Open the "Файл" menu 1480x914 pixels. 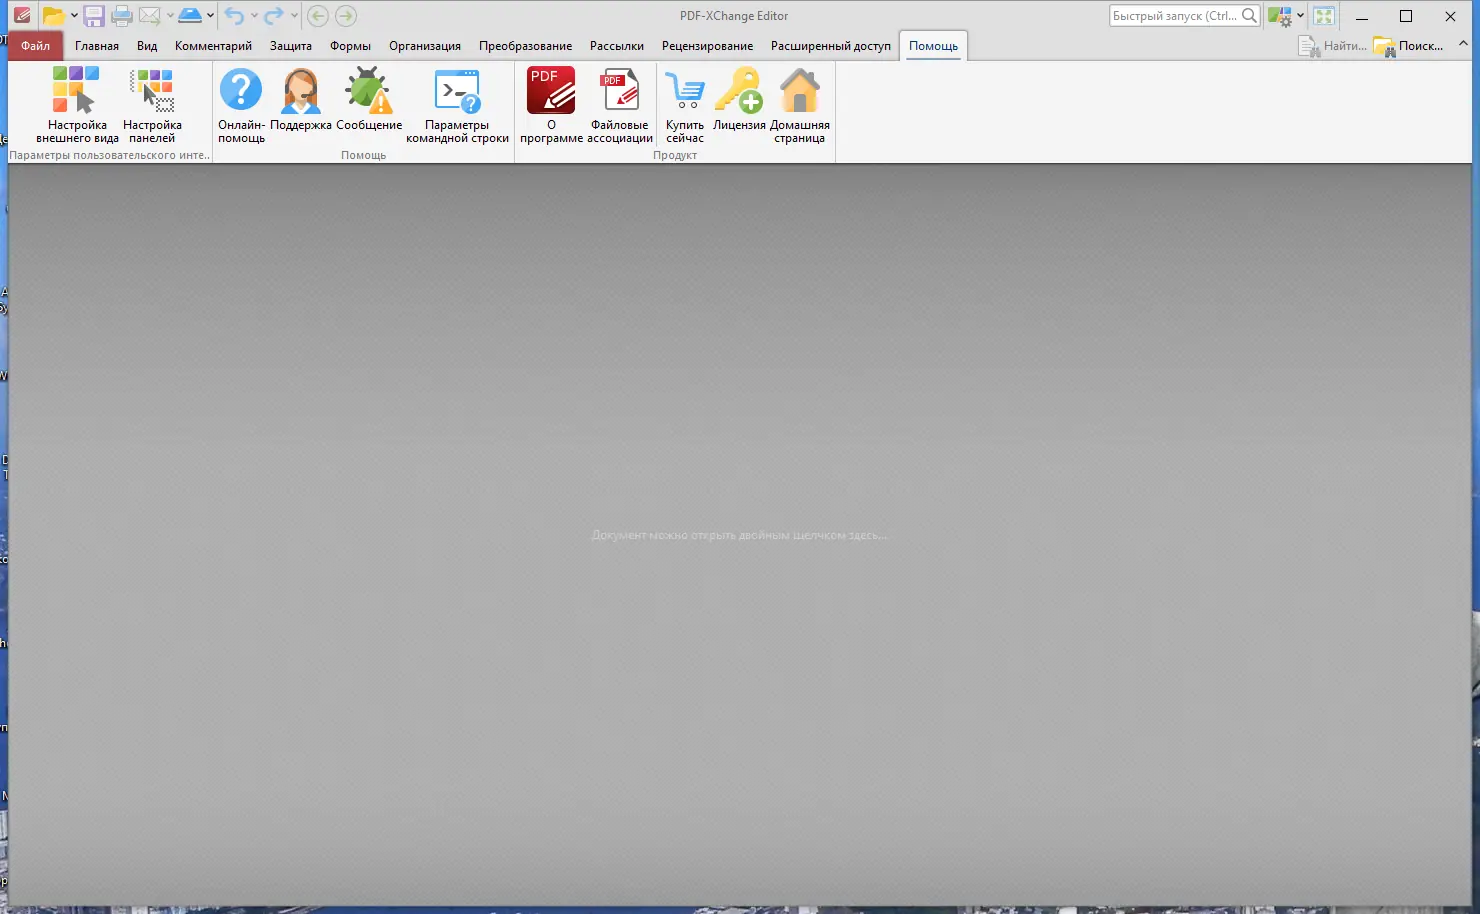tap(35, 46)
